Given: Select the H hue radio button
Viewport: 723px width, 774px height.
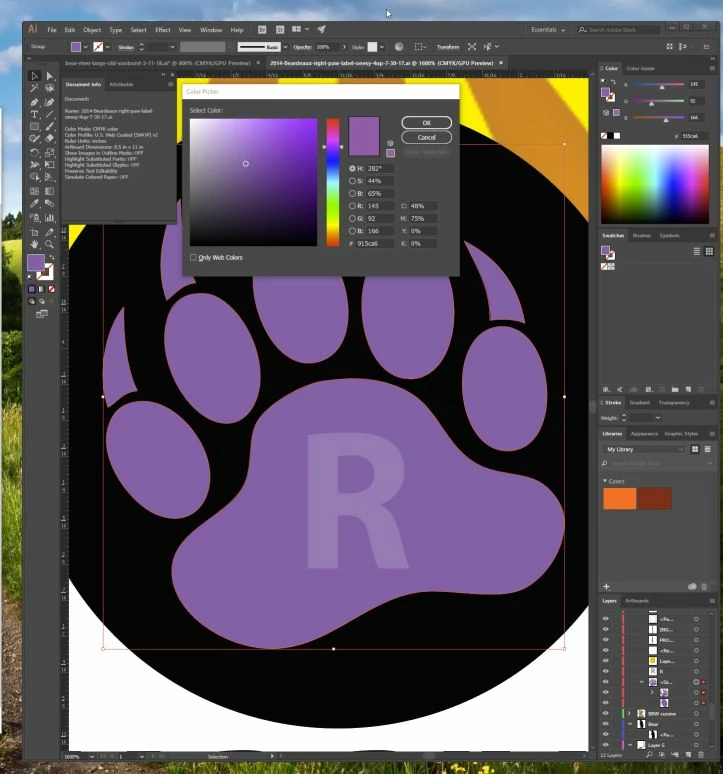Looking at the screenshot, I should 352,168.
